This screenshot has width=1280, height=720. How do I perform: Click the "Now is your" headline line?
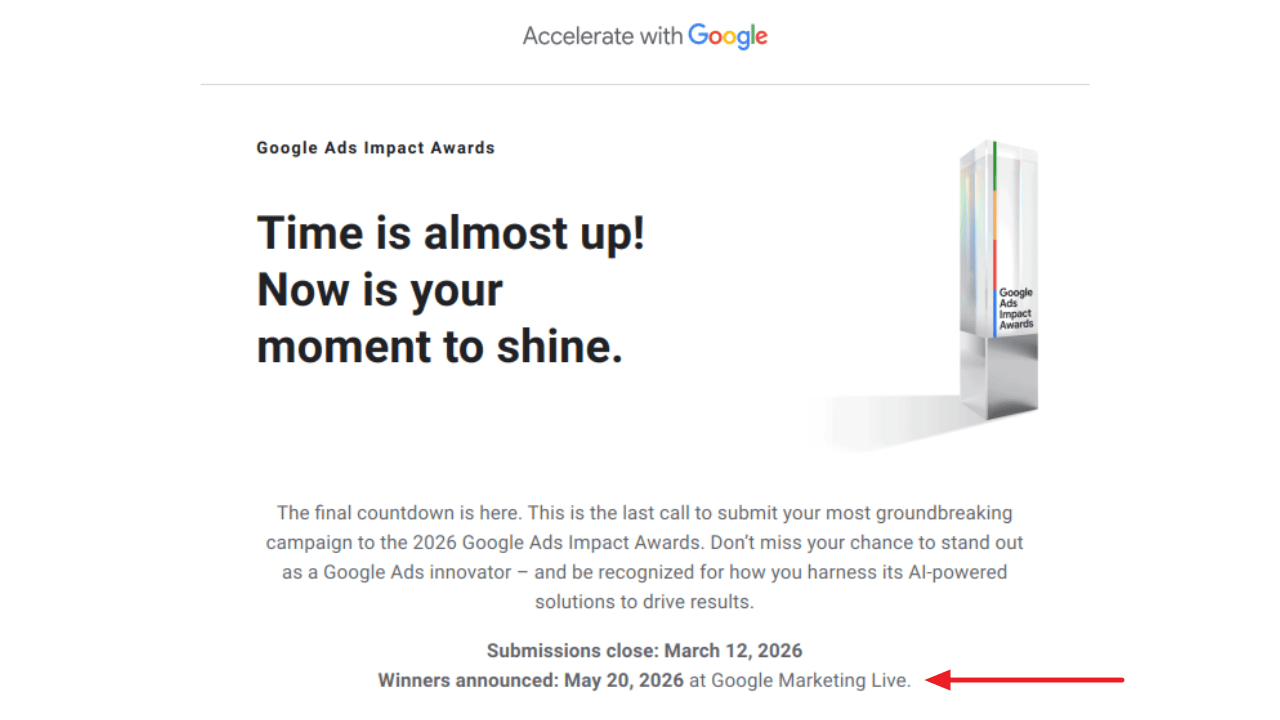[380, 290]
